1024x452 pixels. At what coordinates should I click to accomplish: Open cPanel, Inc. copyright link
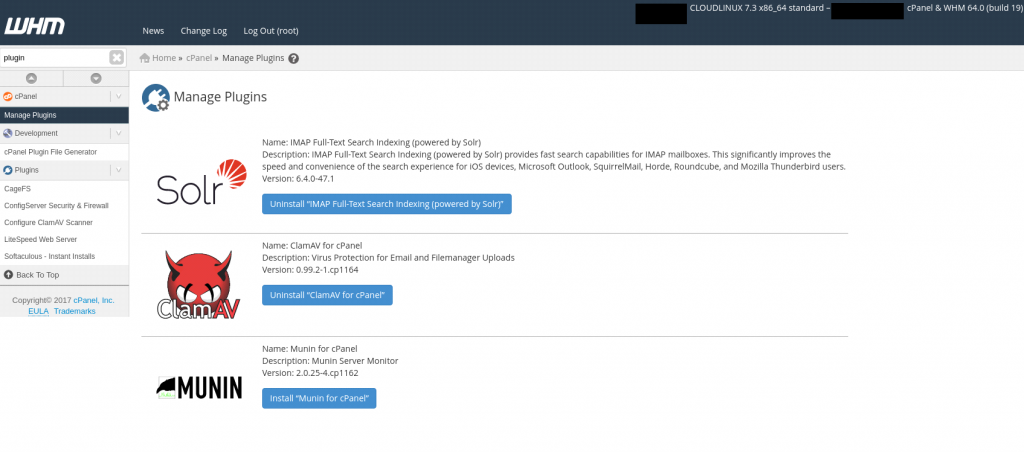tap(93, 300)
